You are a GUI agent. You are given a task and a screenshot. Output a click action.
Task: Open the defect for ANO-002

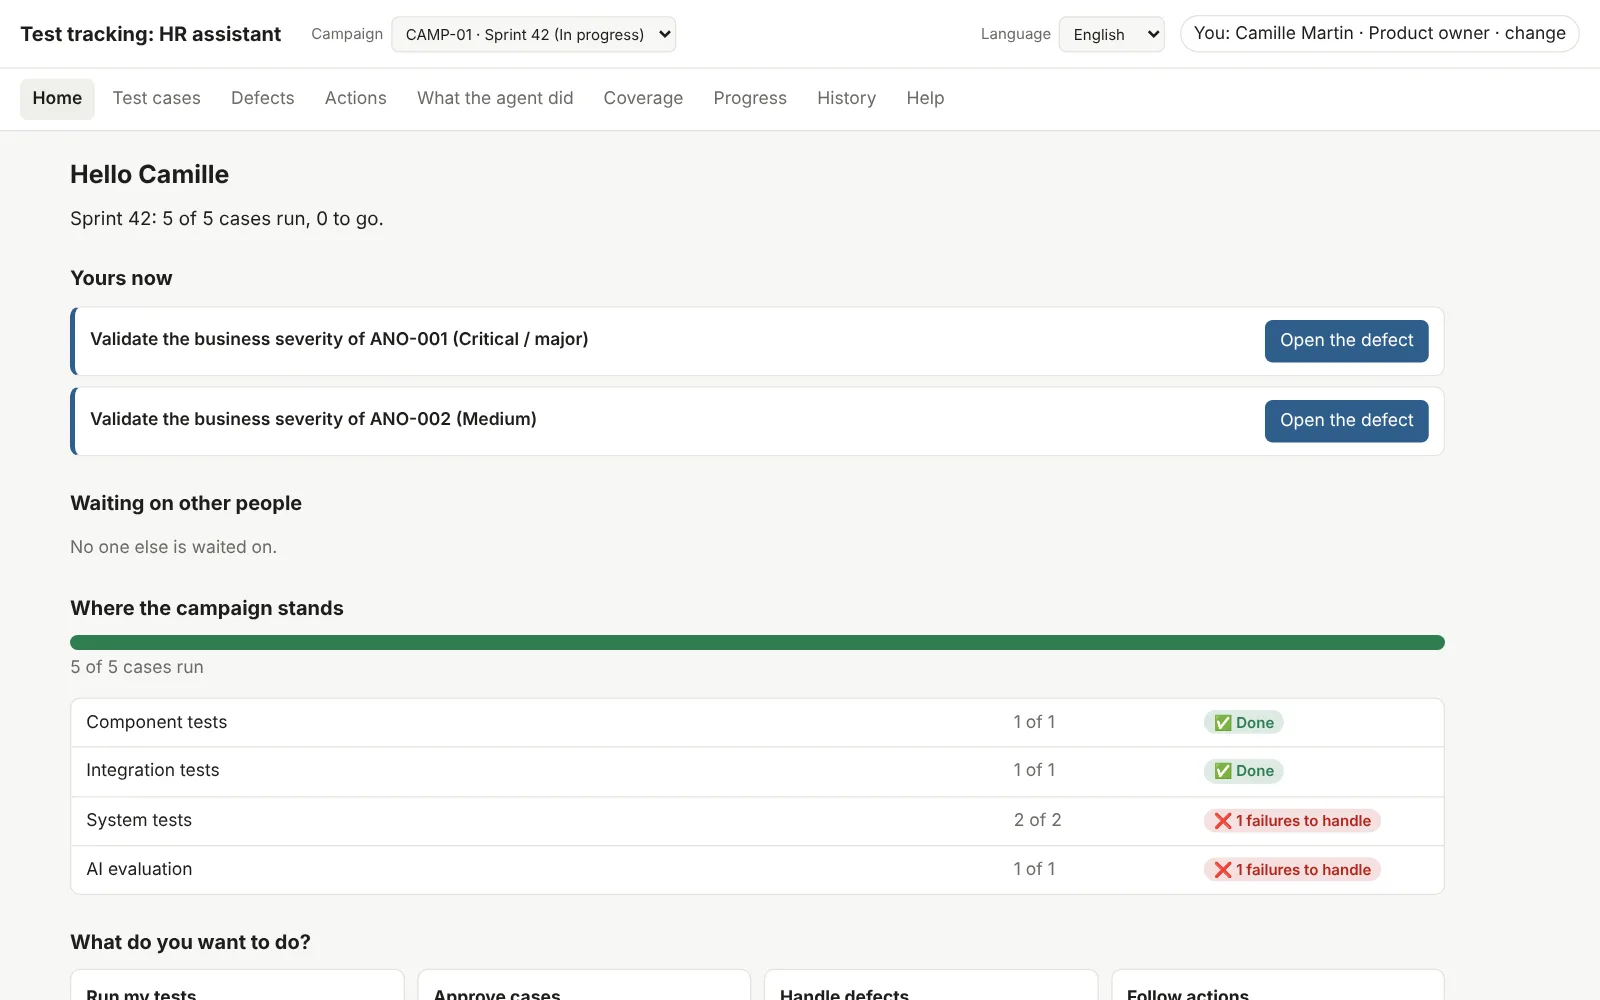1346,421
